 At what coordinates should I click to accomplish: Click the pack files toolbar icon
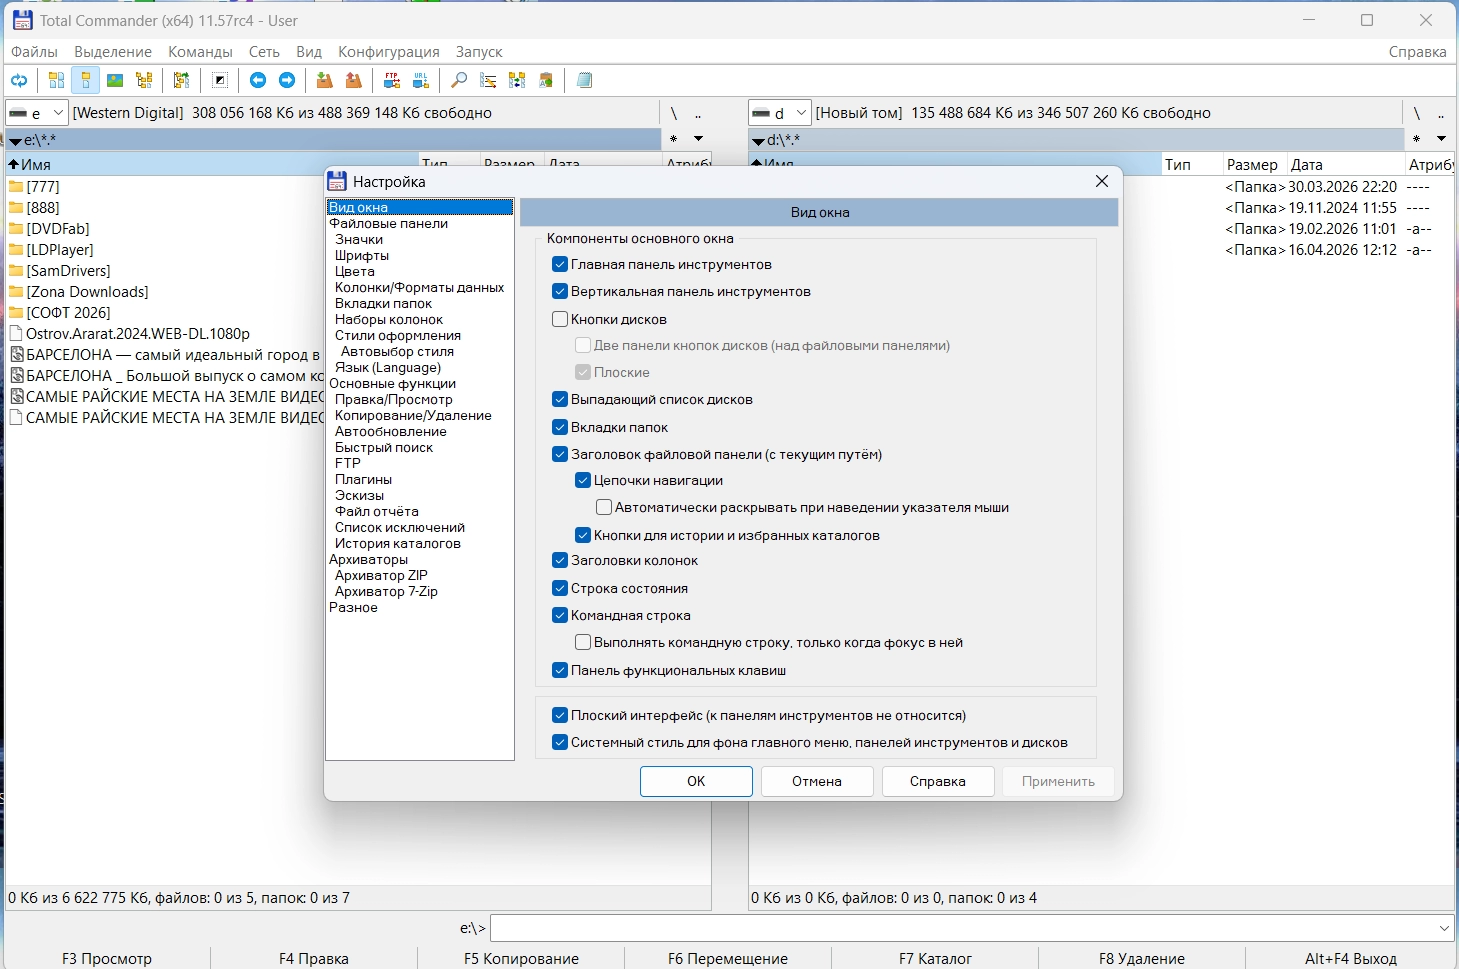[x=324, y=81]
